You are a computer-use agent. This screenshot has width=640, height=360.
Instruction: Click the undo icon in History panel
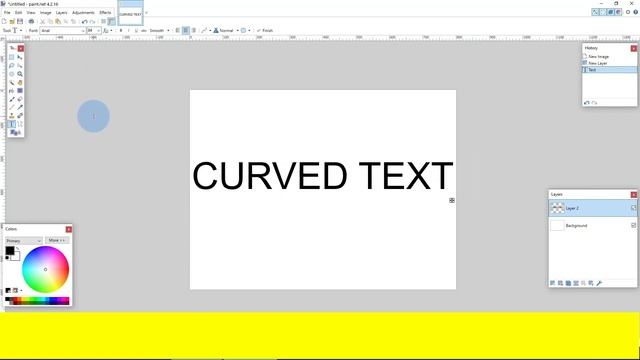587,103
